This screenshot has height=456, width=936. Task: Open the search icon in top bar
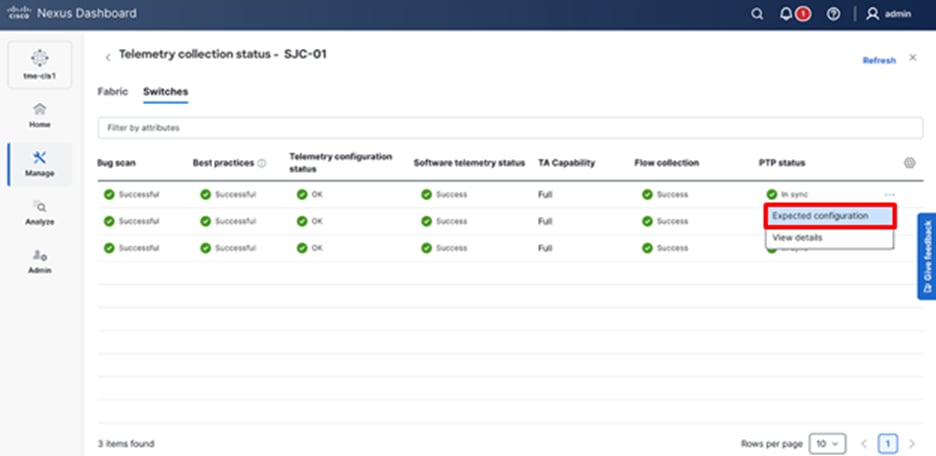[757, 14]
